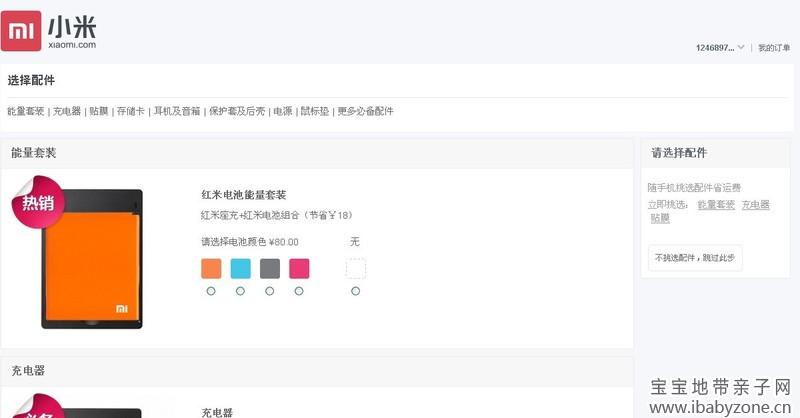Screen dimensions: 800x418
Task: Pick the gray battery color swatch
Action: click(x=270, y=268)
